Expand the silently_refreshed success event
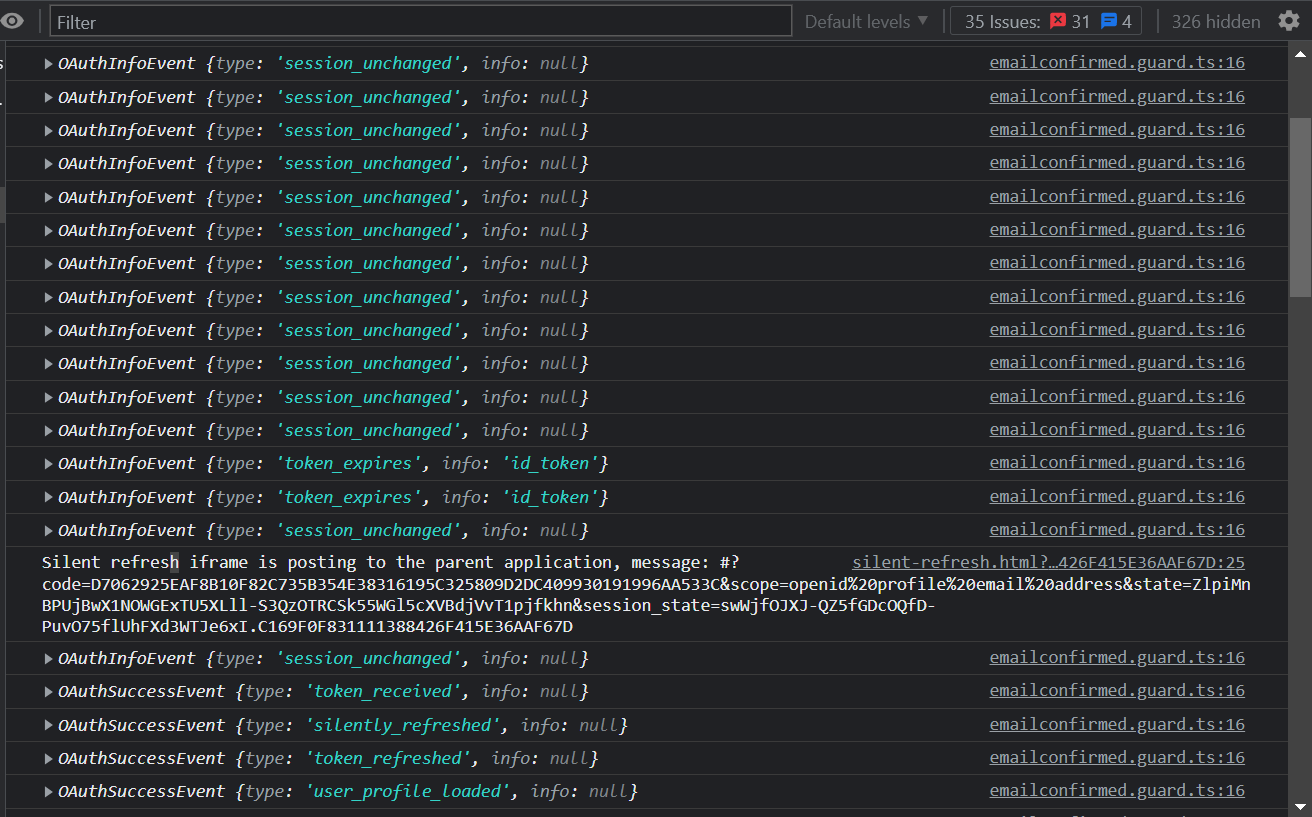Image resolution: width=1312 pixels, height=817 pixels. pos(47,724)
